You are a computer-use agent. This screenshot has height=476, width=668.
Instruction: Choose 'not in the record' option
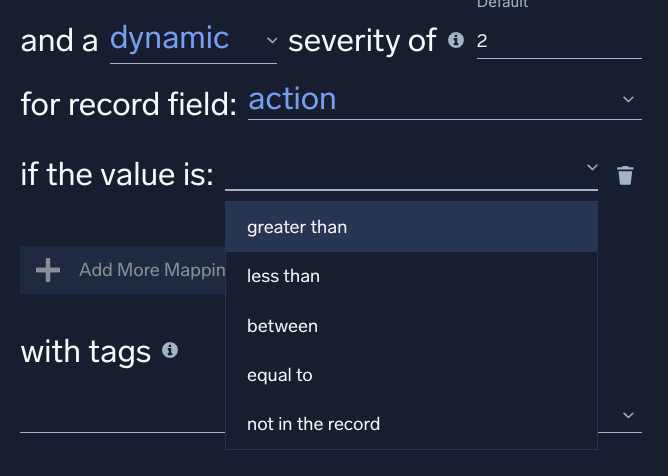point(313,424)
